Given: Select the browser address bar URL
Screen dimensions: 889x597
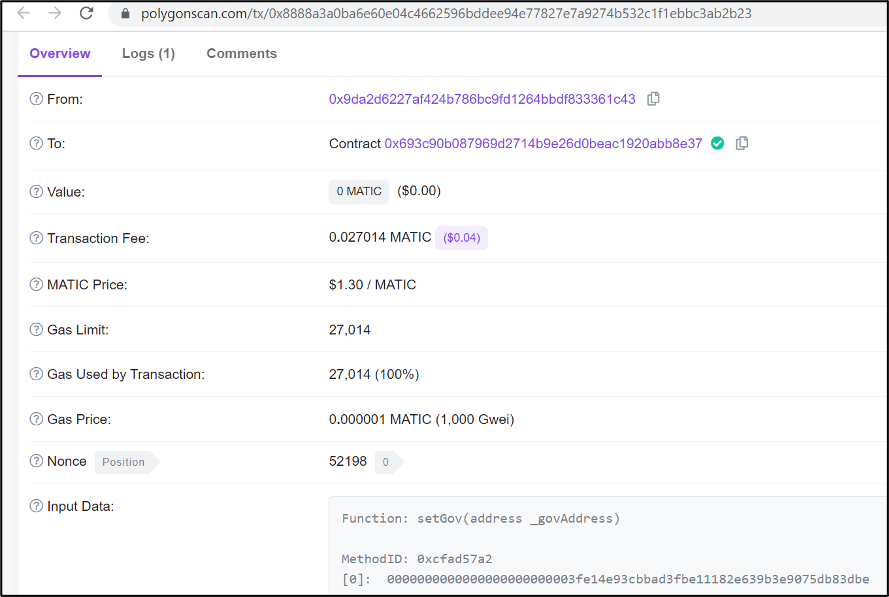Looking at the screenshot, I should point(446,14).
